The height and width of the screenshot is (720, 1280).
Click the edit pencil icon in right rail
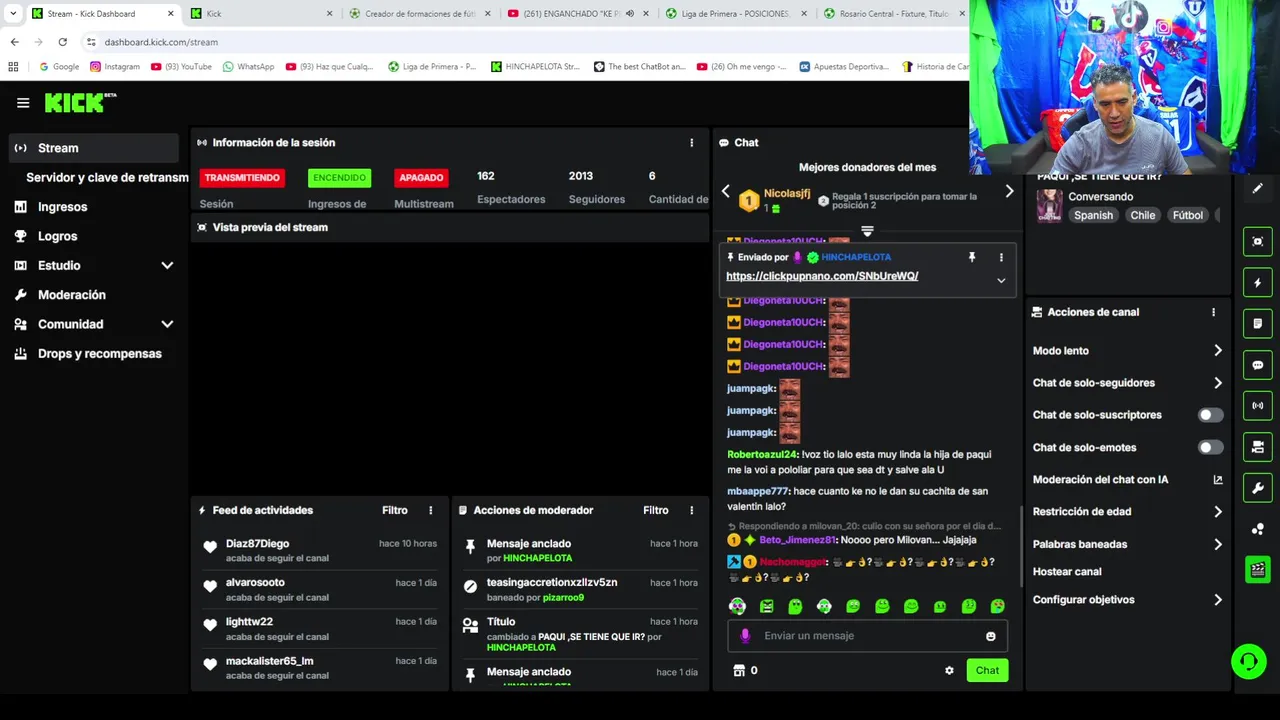pyautogui.click(x=1257, y=188)
